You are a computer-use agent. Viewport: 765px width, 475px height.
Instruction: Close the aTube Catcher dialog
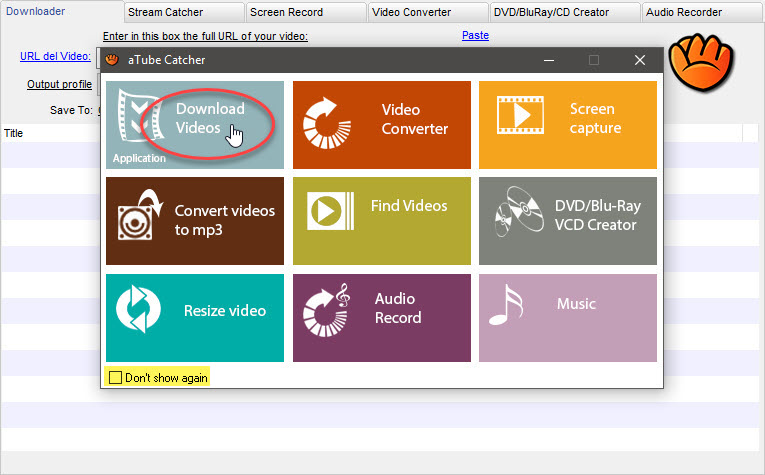pyautogui.click(x=640, y=60)
